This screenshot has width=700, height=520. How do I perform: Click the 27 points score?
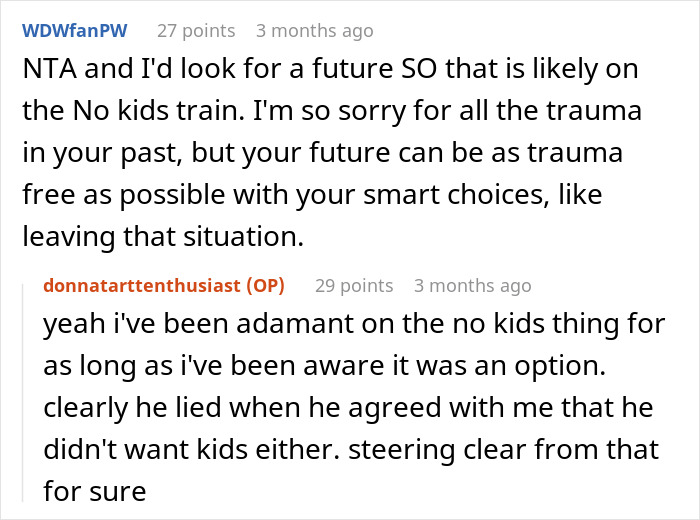196,31
